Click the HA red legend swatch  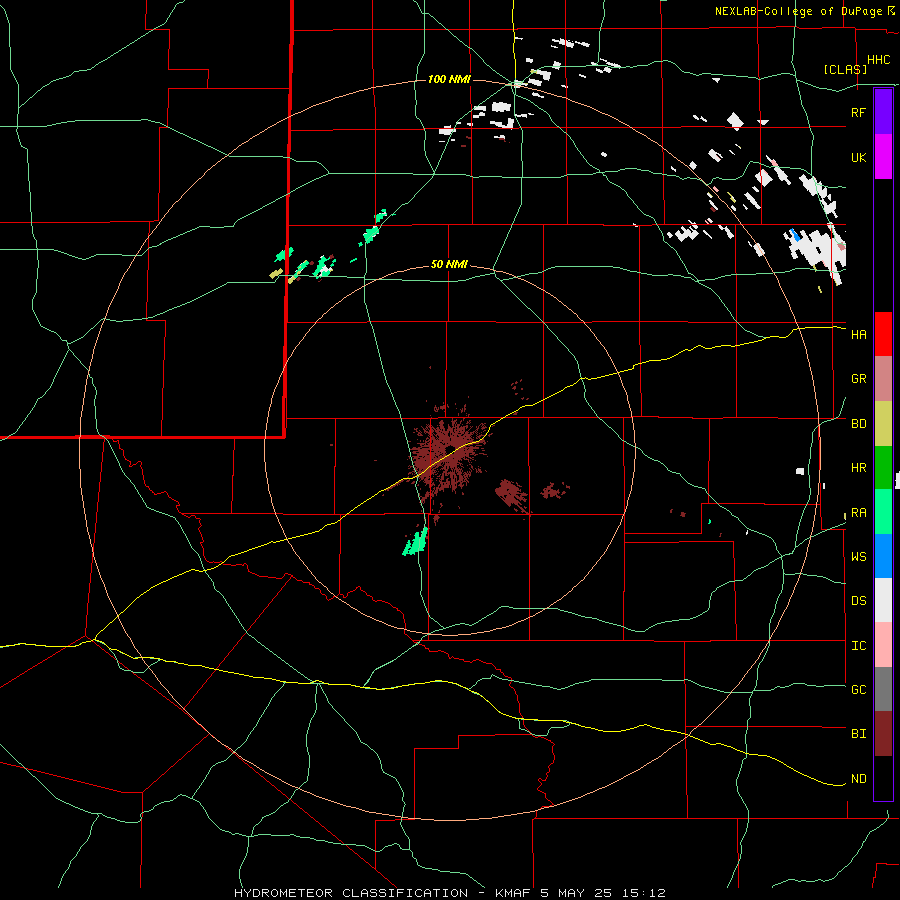tap(883, 334)
